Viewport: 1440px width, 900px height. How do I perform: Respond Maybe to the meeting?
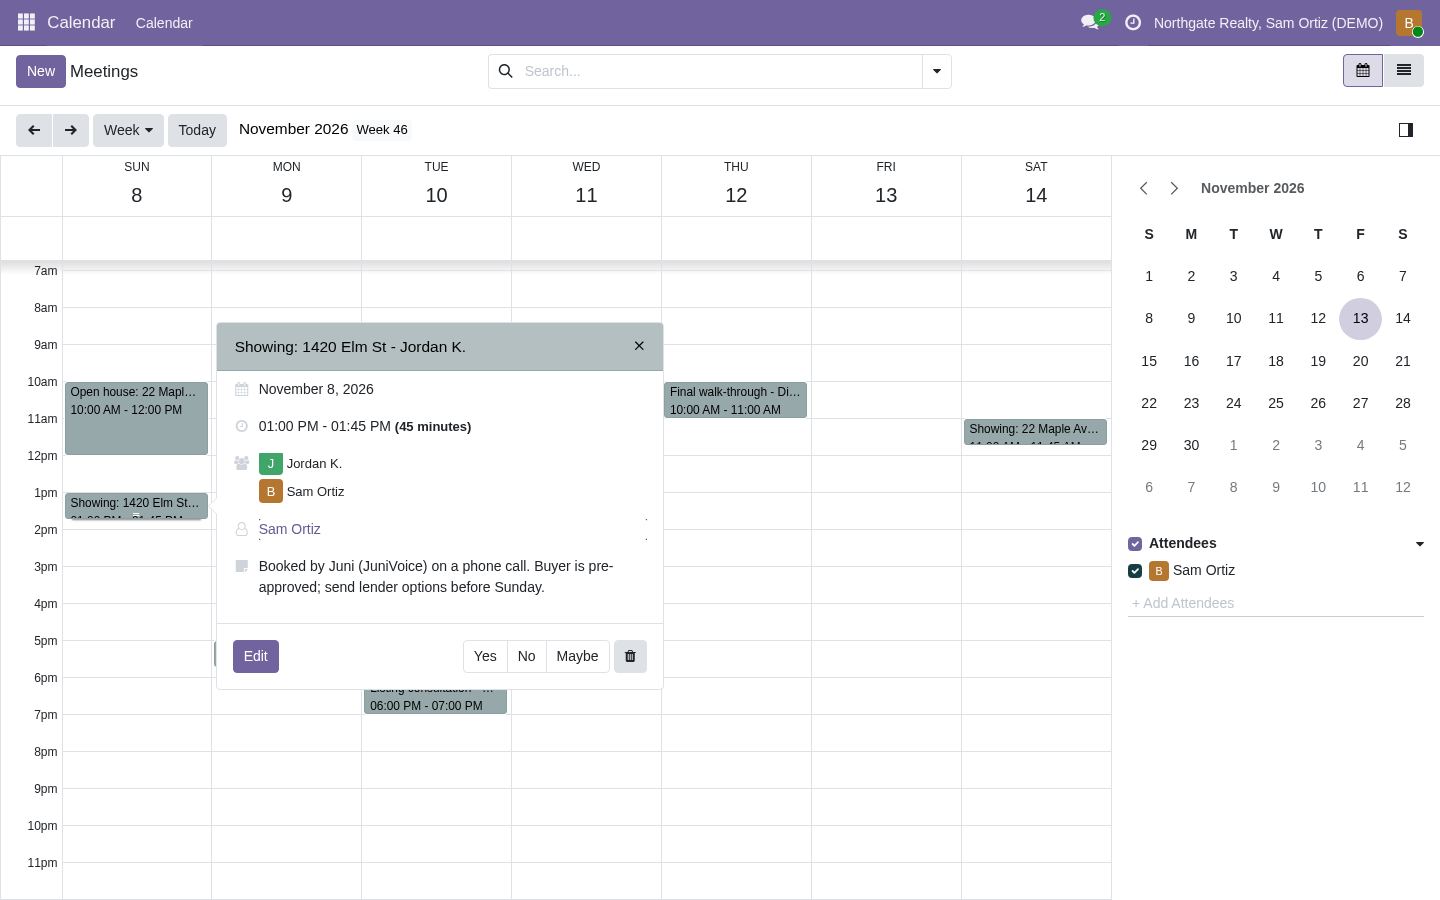(x=577, y=656)
